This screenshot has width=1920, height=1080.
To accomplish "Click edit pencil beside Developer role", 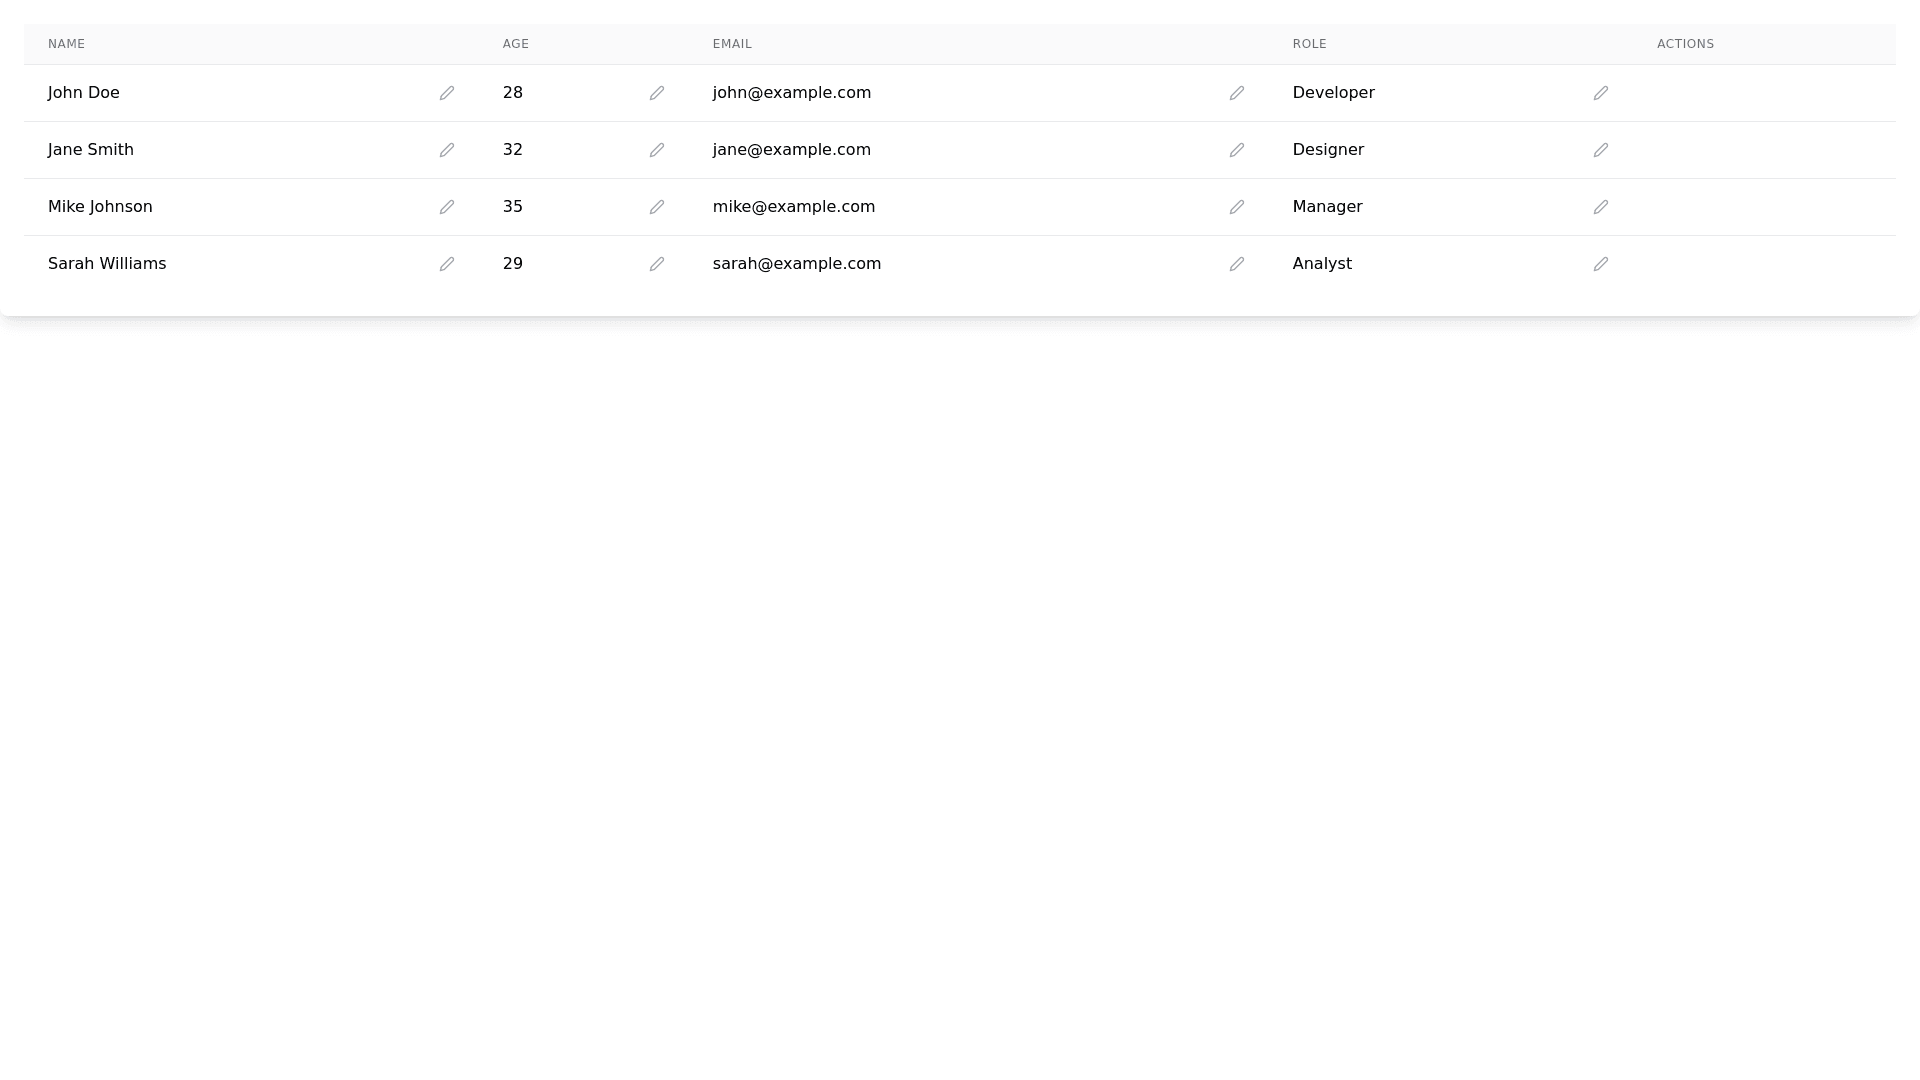I will click(1601, 93).
